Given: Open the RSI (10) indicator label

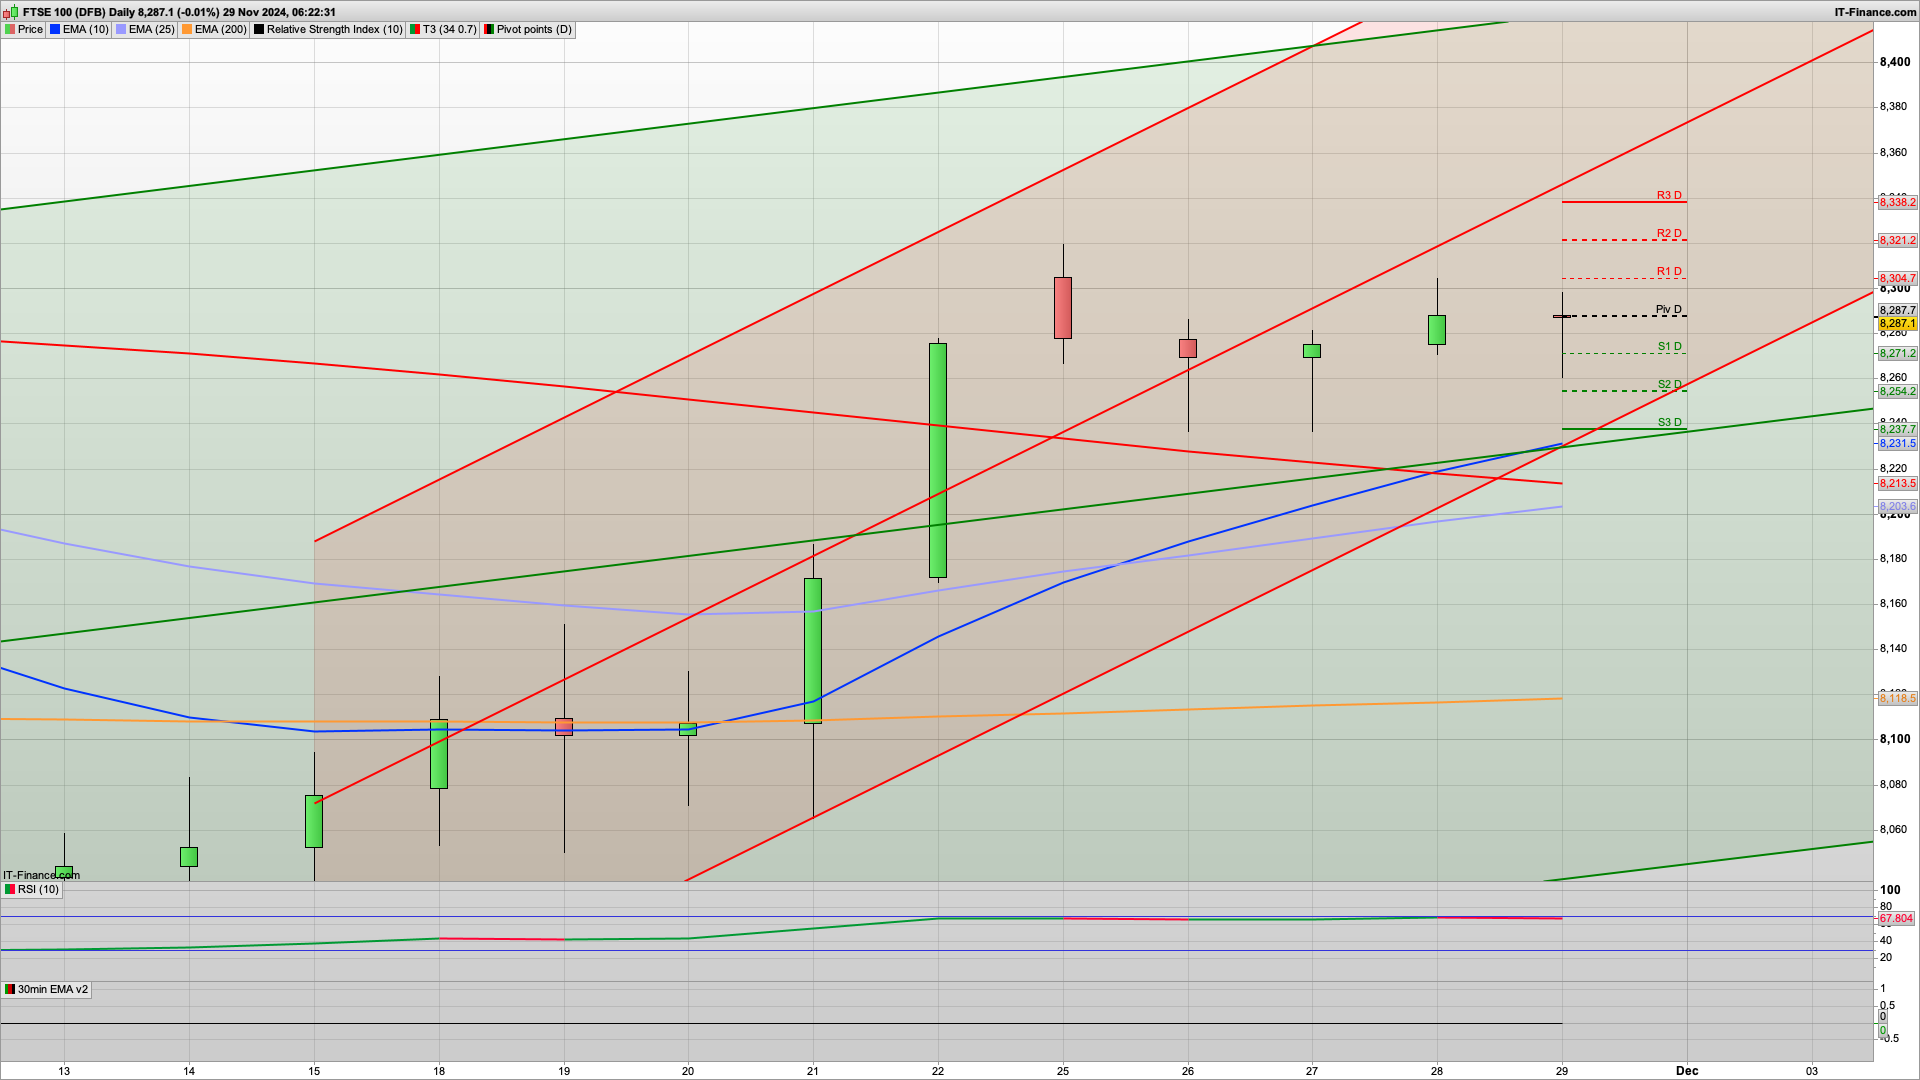Looking at the screenshot, I should tap(38, 890).
